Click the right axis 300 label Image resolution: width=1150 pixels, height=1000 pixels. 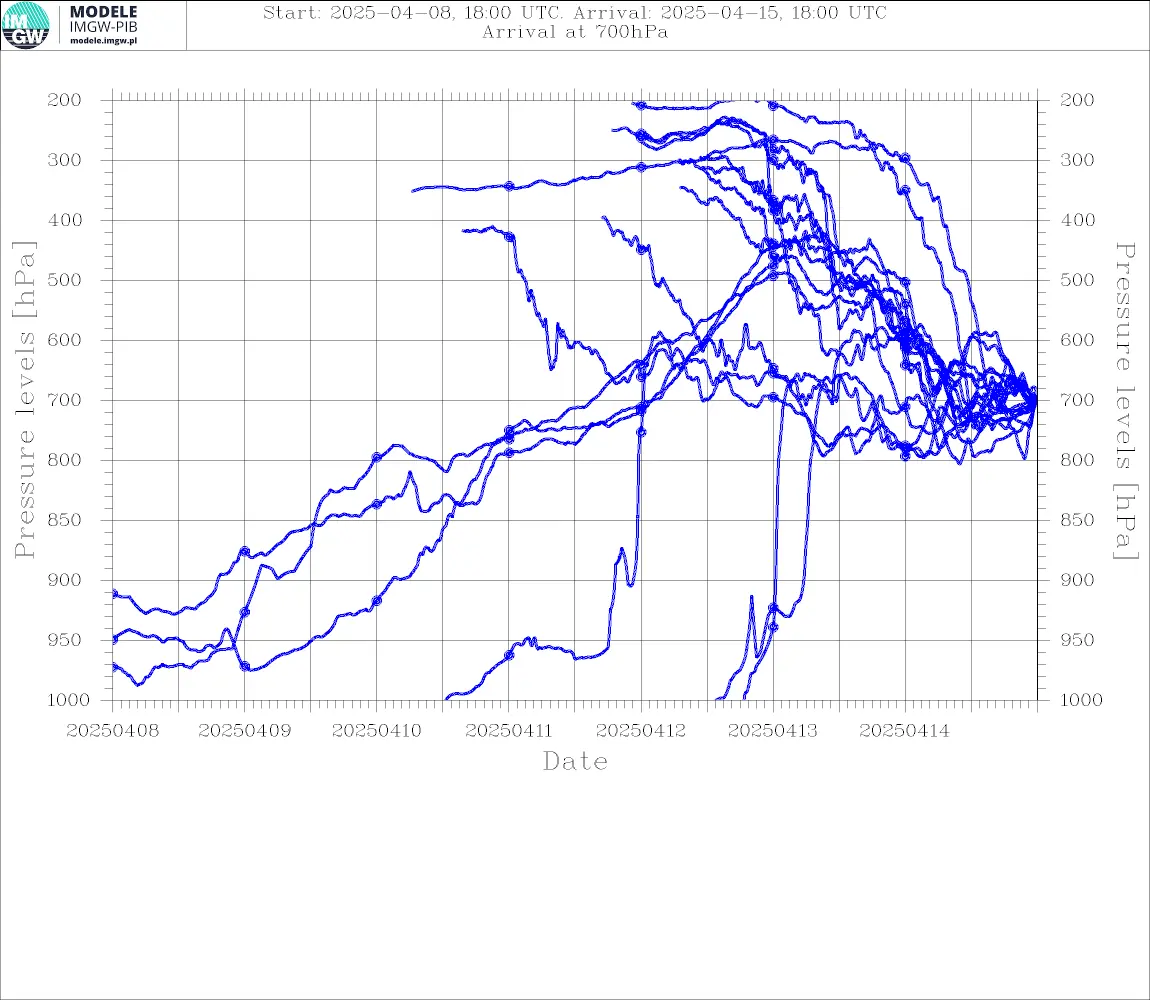[x=1077, y=160]
